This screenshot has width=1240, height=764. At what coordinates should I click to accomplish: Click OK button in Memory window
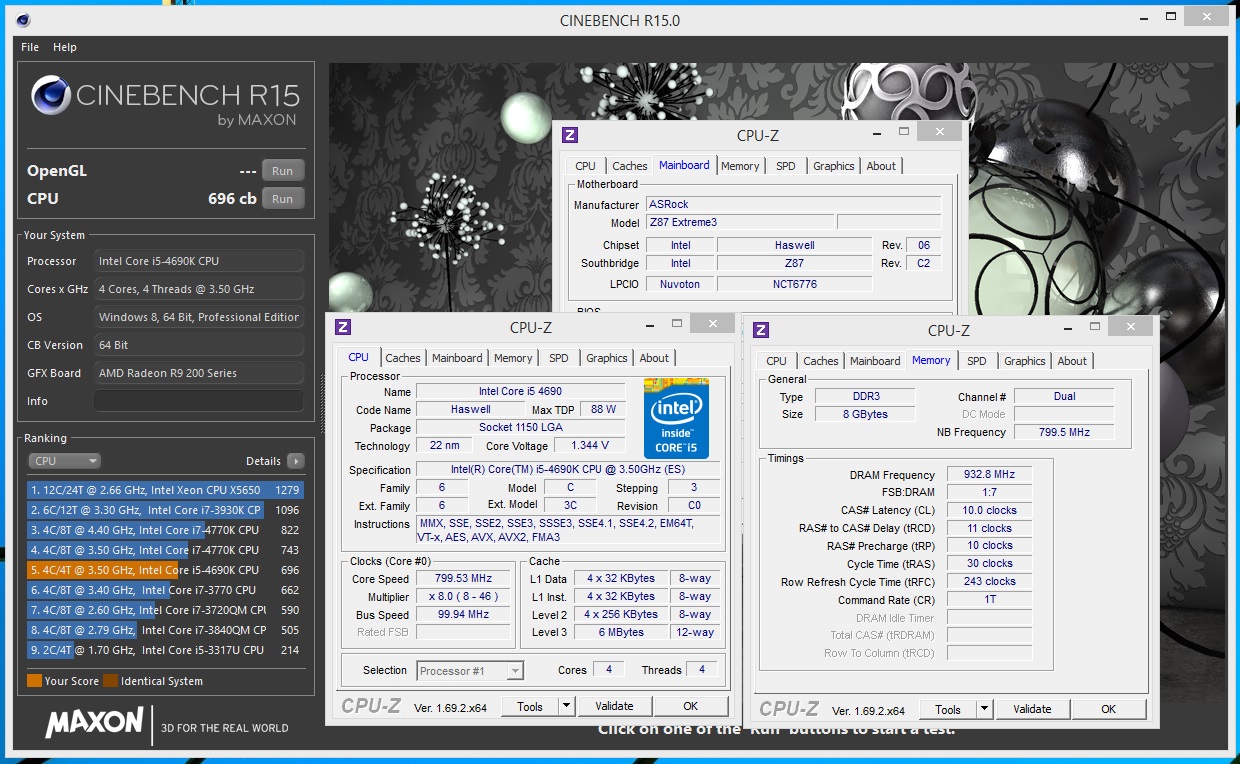(1108, 709)
